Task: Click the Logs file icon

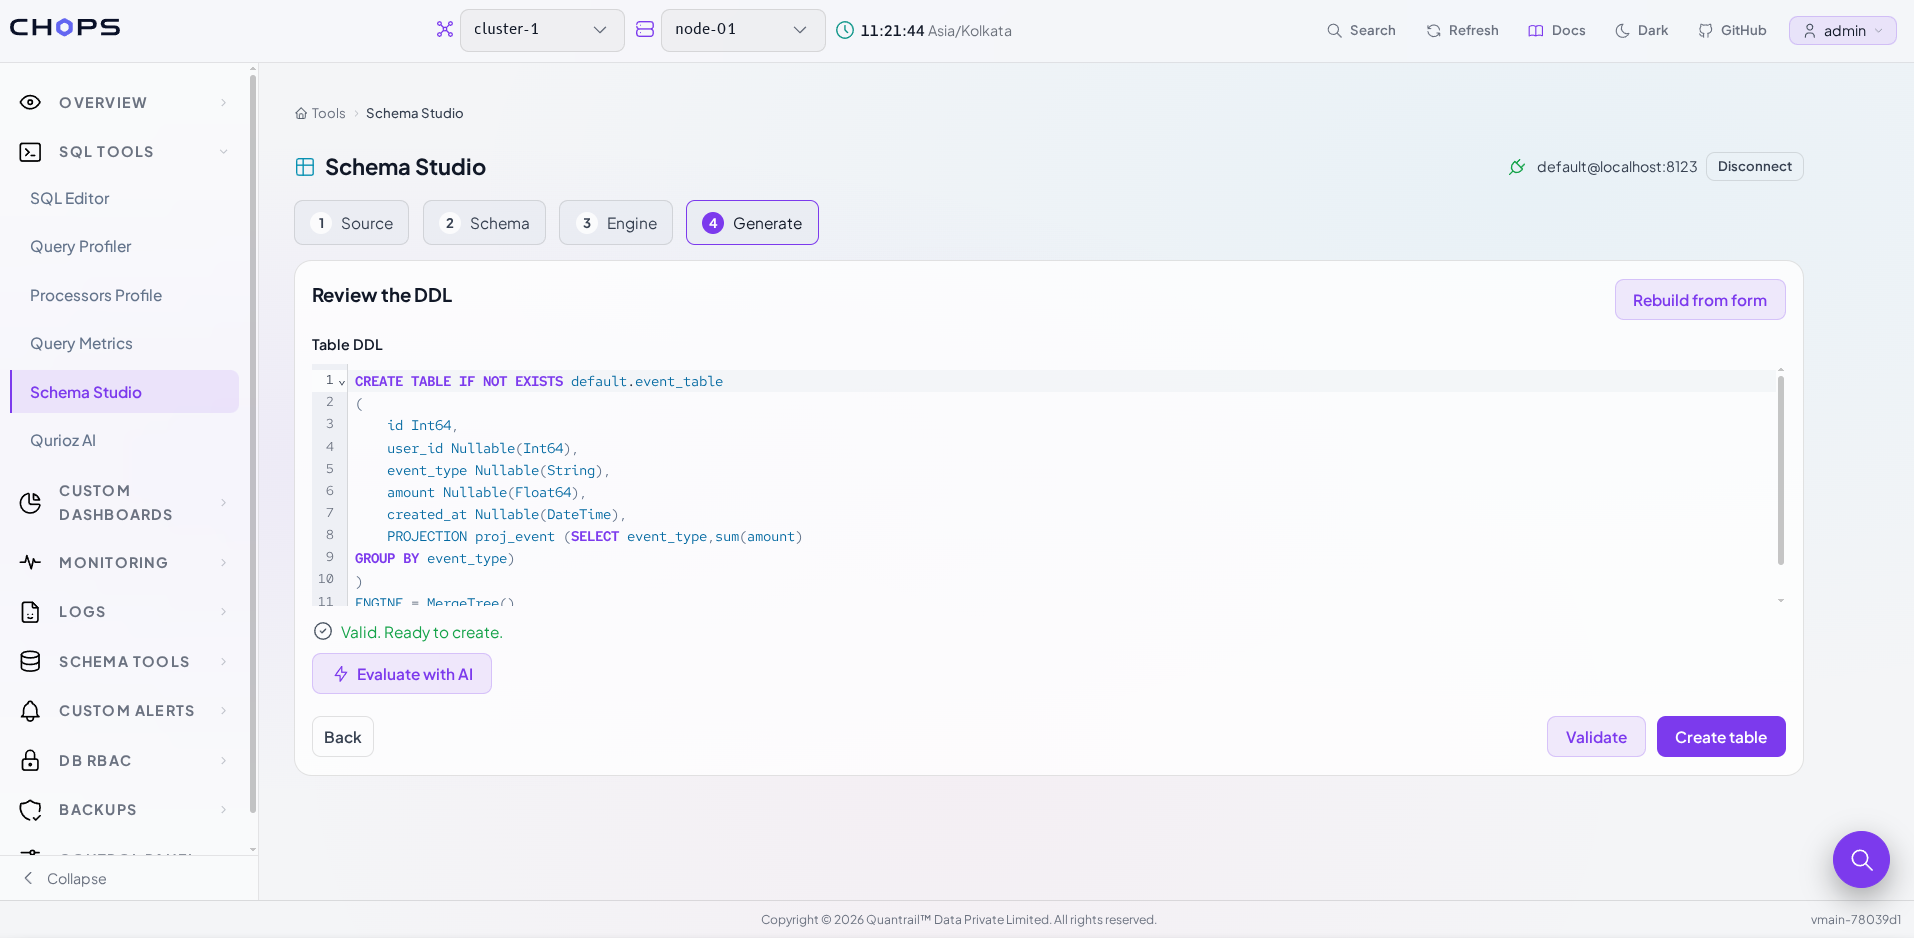Action: (x=31, y=612)
